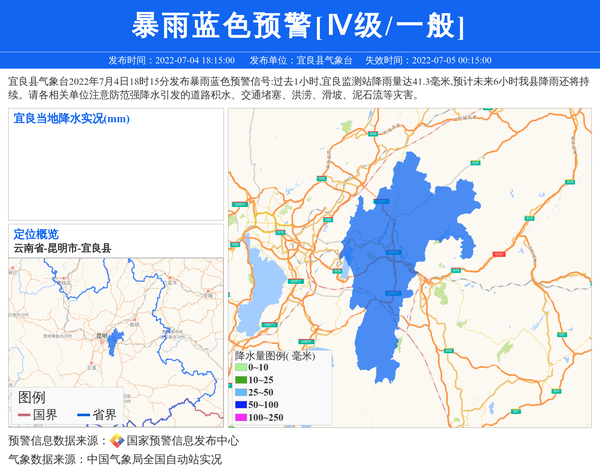Select the 50~100 dark blue rainfall swatch

(240, 404)
